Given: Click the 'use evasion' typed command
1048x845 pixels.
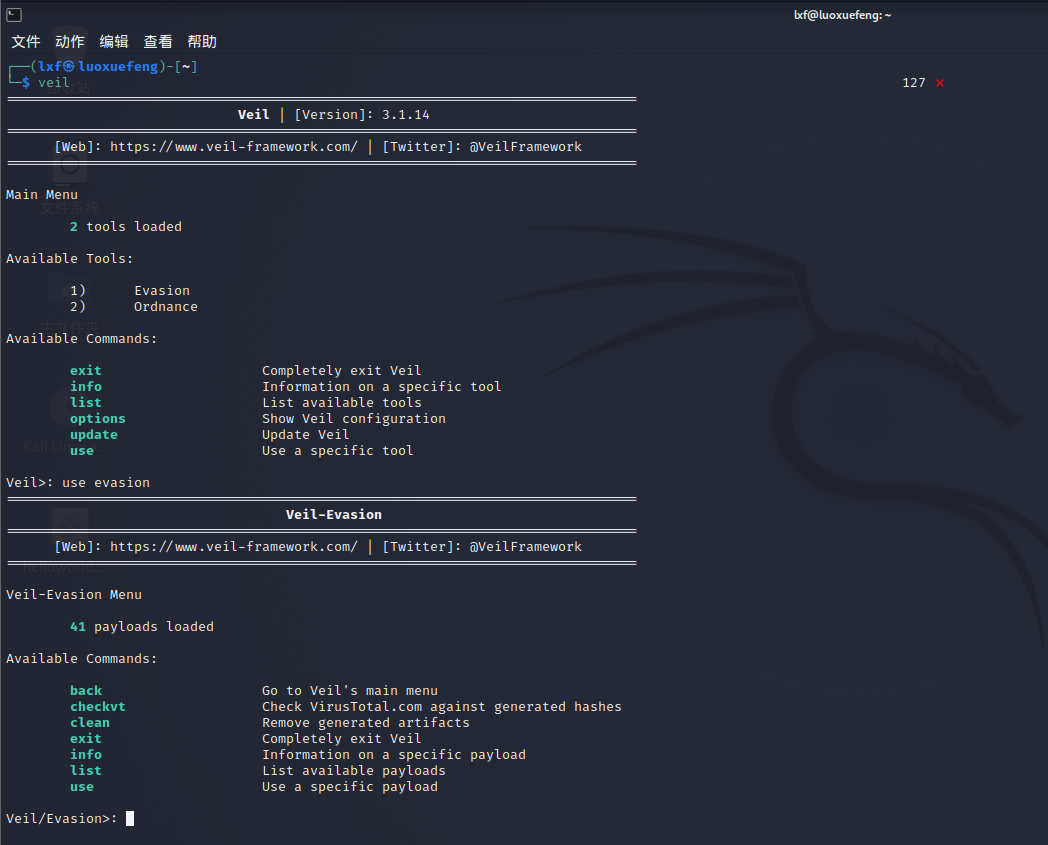Looking at the screenshot, I should pyautogui.click(x=106, y=483).
